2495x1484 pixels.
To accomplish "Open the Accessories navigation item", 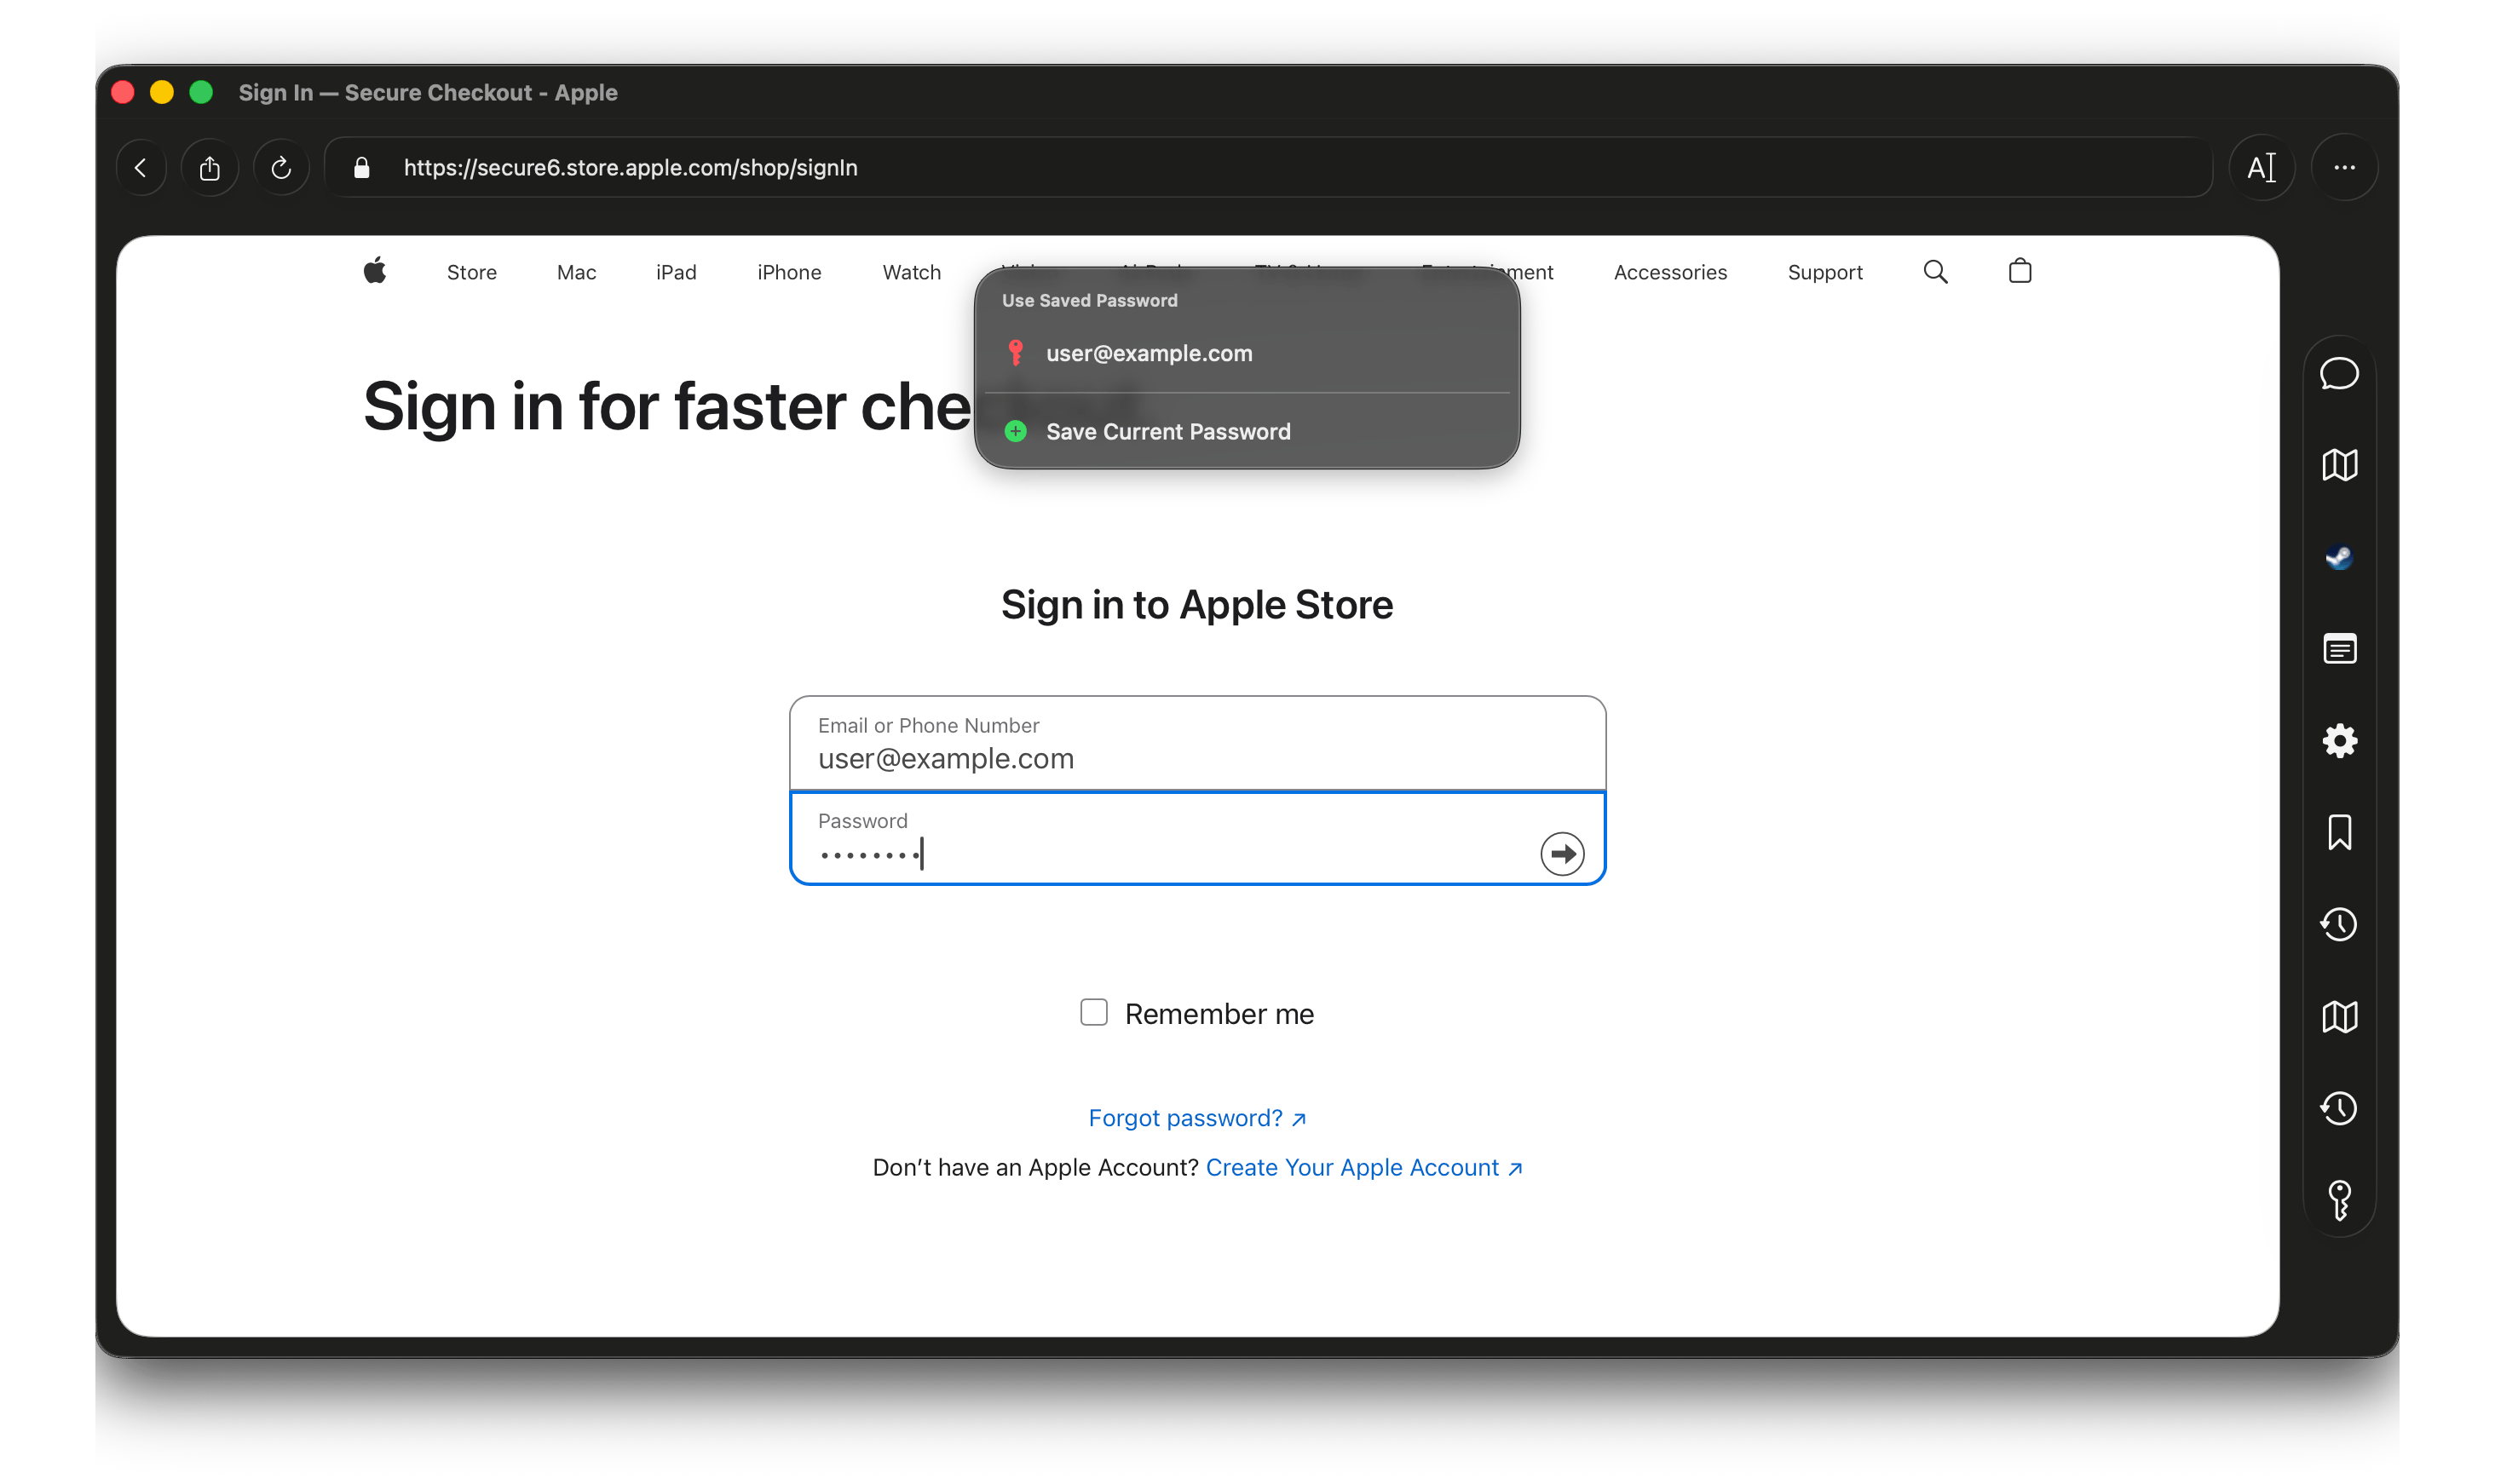I will pos(1669,272).
